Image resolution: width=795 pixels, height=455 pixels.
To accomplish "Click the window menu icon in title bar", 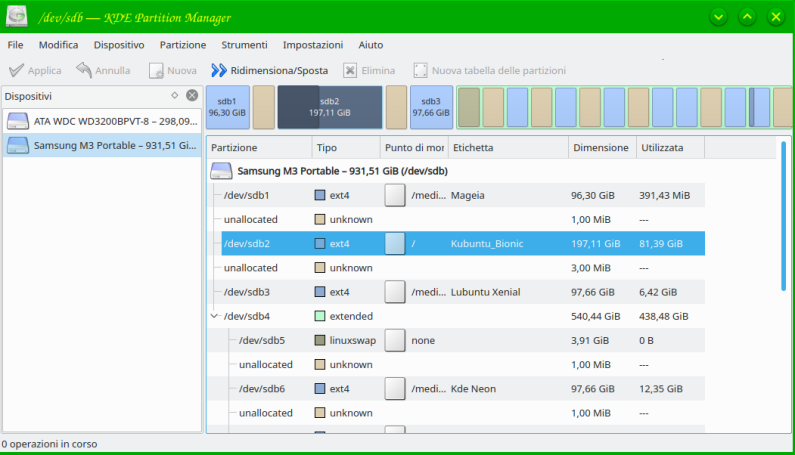I will click(16, 16).
